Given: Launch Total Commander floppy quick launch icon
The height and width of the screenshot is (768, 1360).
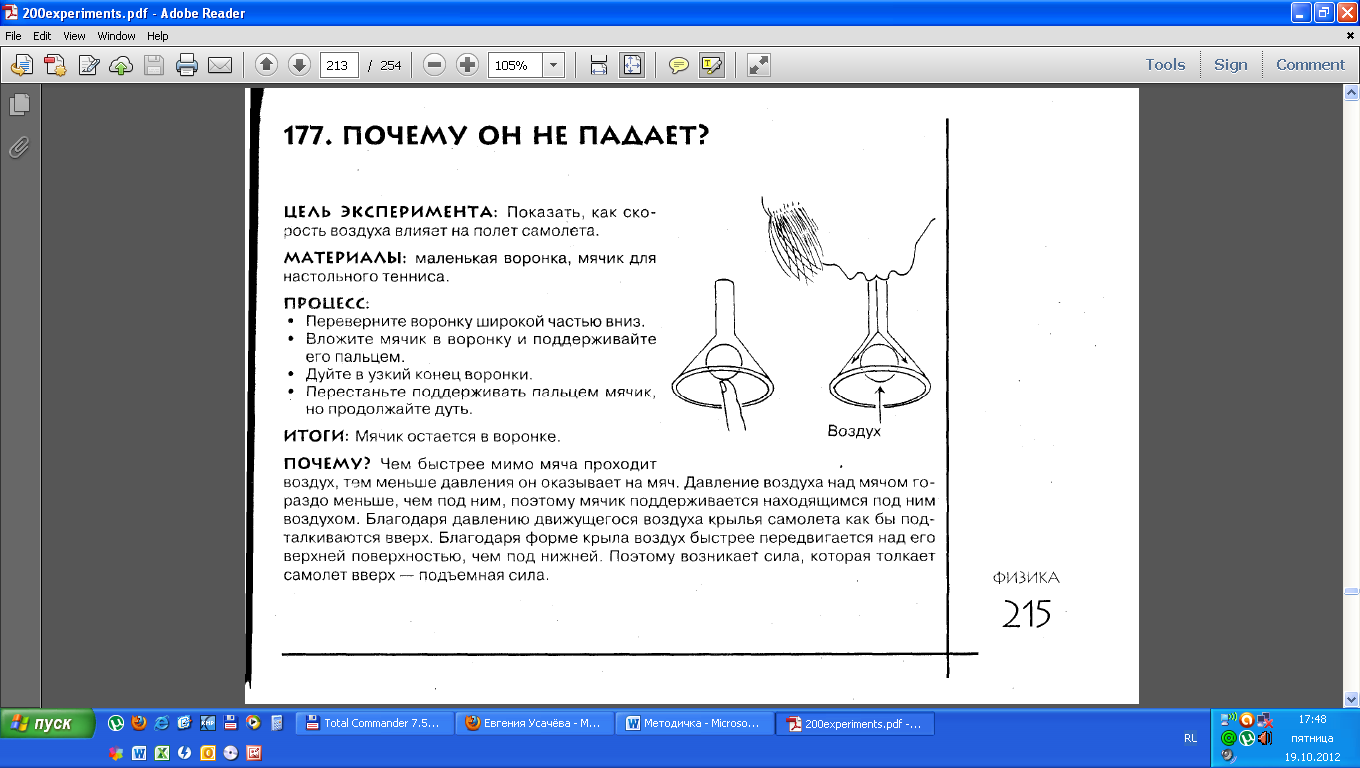Looking at the screenshot, I should pyautogui.click(x=231, y=723).
